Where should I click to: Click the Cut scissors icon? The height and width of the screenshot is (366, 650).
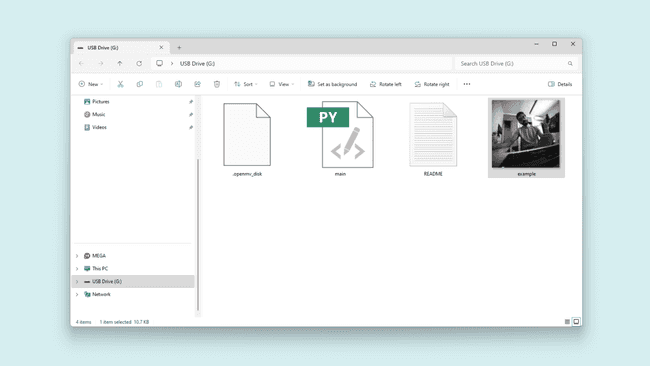point(120,84)
